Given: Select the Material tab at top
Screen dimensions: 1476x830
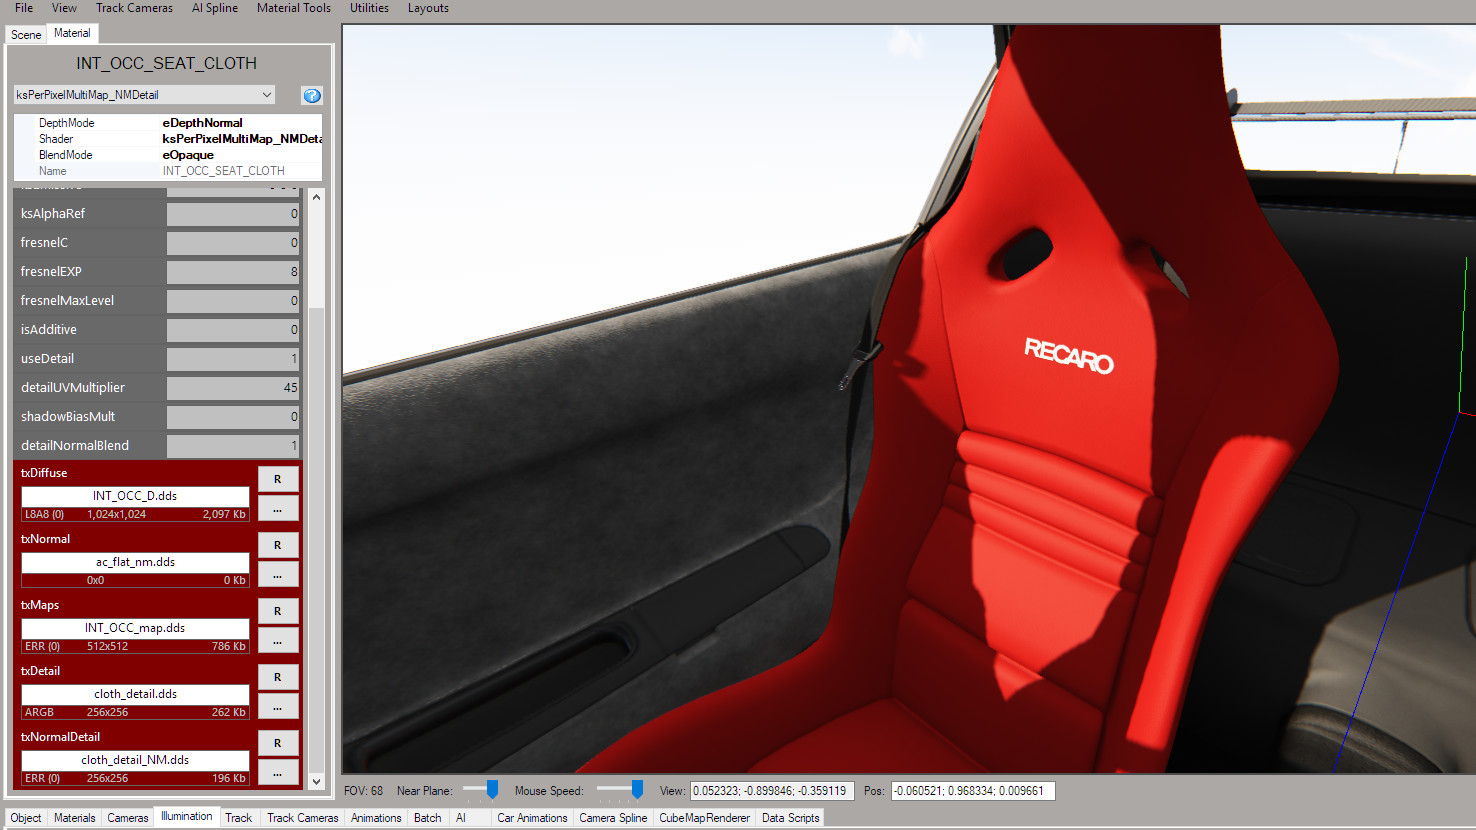Looking at the screenshot, I should point(72,33).
